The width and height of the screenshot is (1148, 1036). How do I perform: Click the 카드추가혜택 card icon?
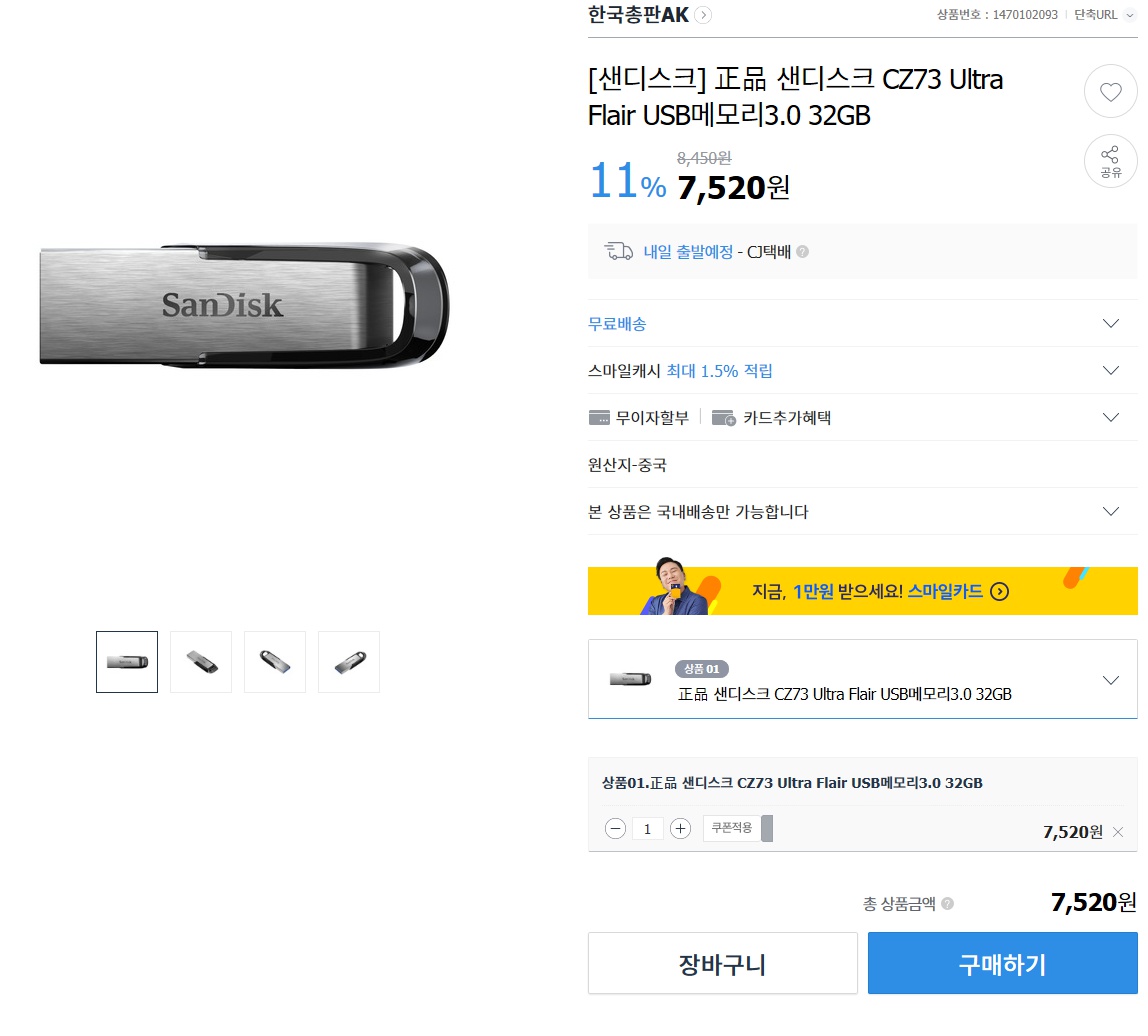(x=724, y=418)
